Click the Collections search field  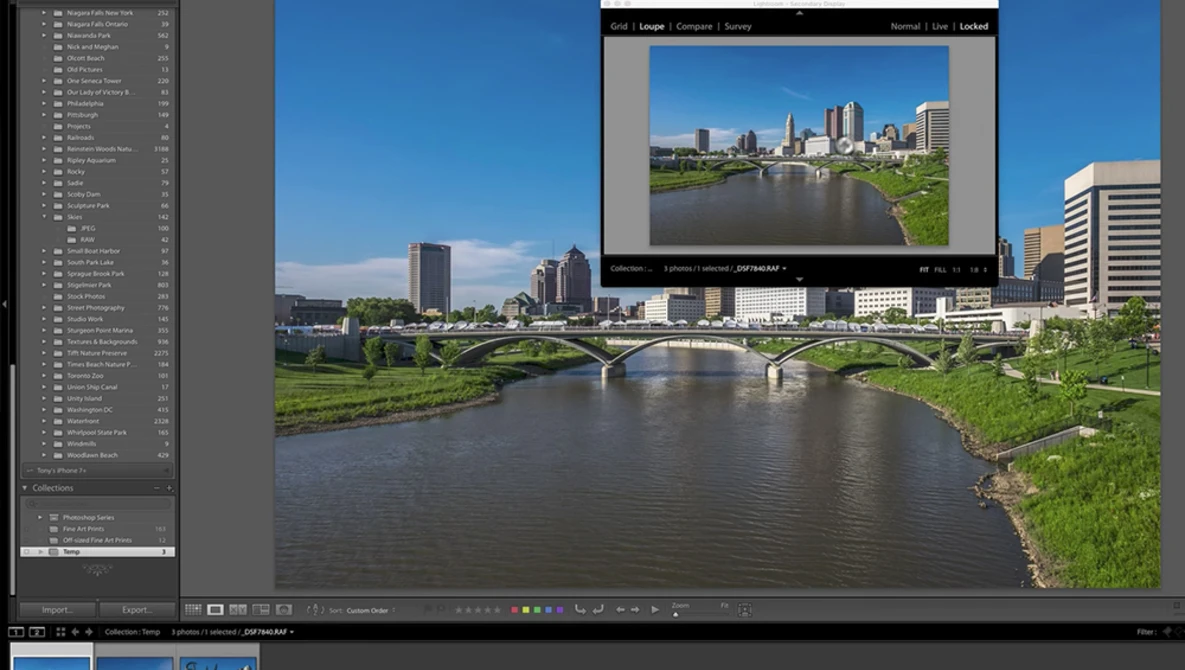pyautogui.click(x=98, y=503)
